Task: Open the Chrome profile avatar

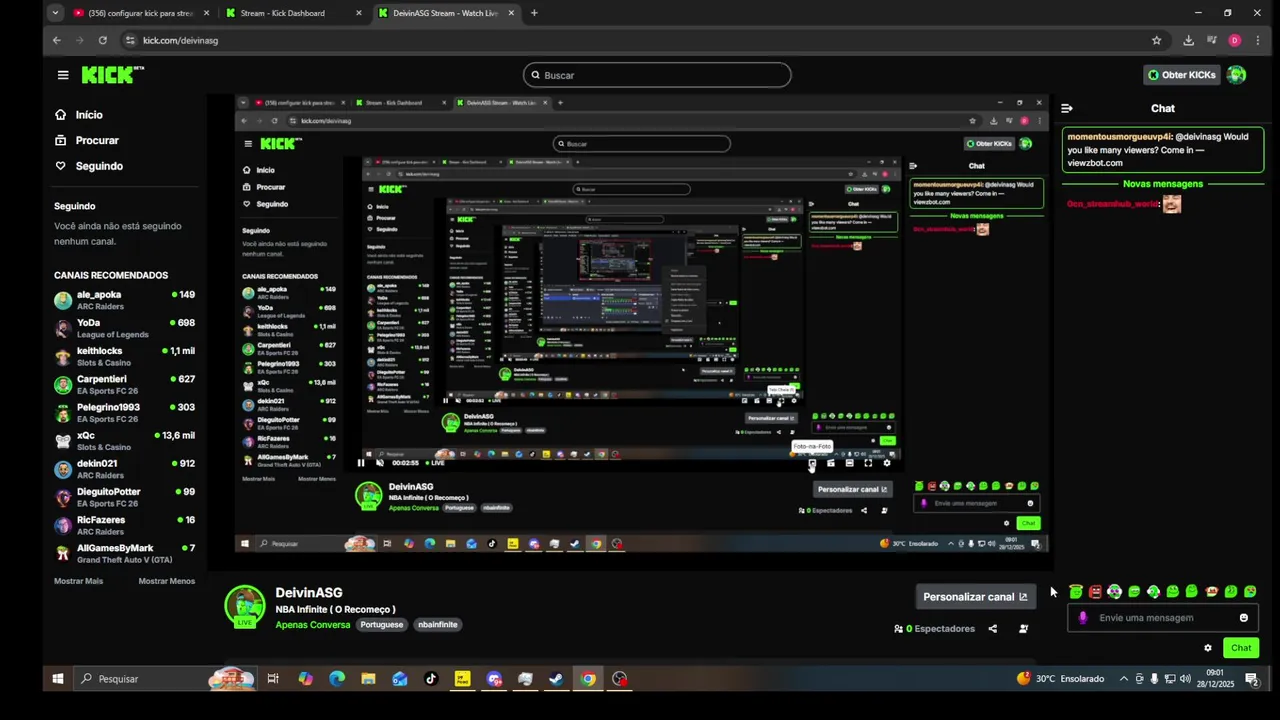Action: [x=1234, y=40]
